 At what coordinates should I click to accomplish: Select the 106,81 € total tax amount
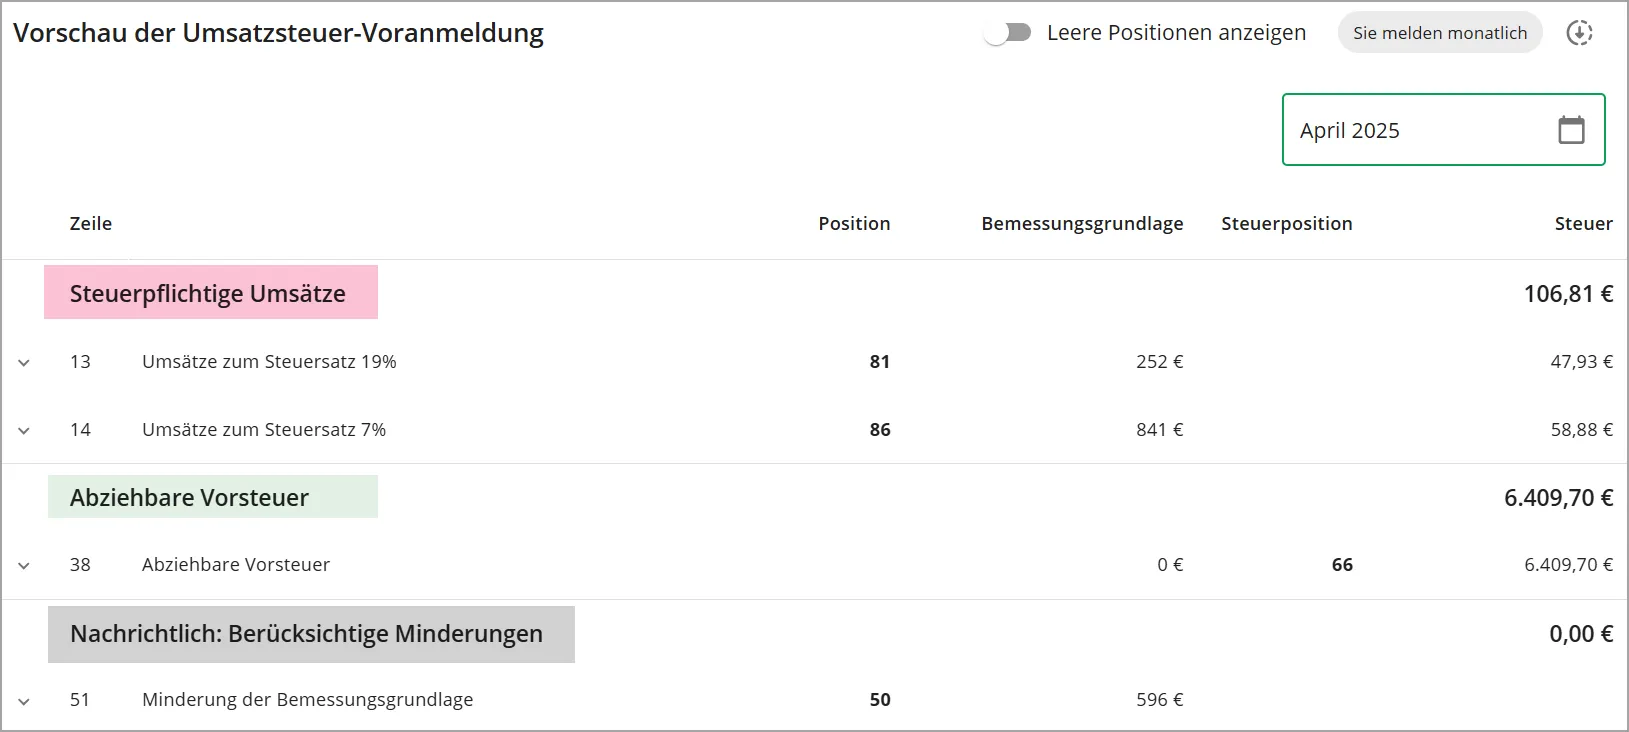click(x=1569, y=293)
